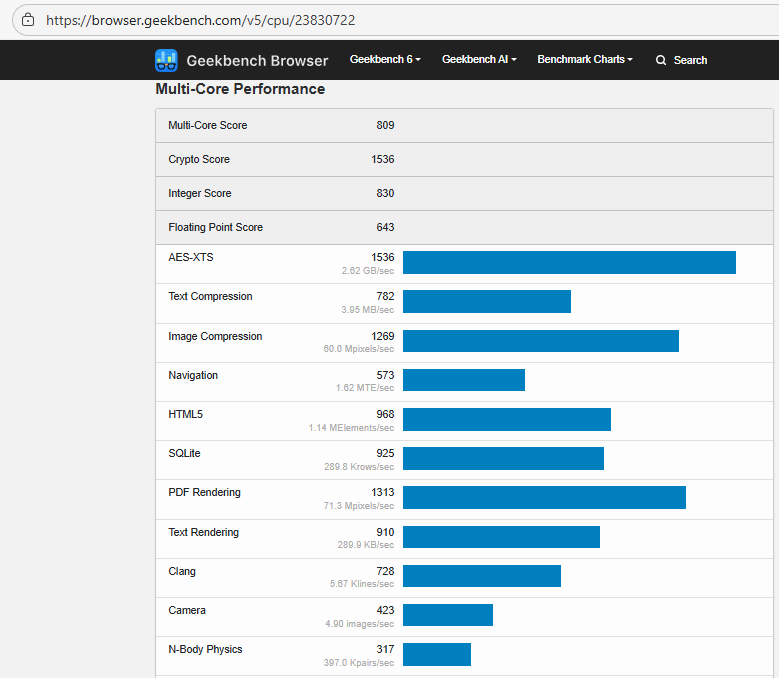
Task: Click the Floating Point Score label
Action: [x=216, y=227]
